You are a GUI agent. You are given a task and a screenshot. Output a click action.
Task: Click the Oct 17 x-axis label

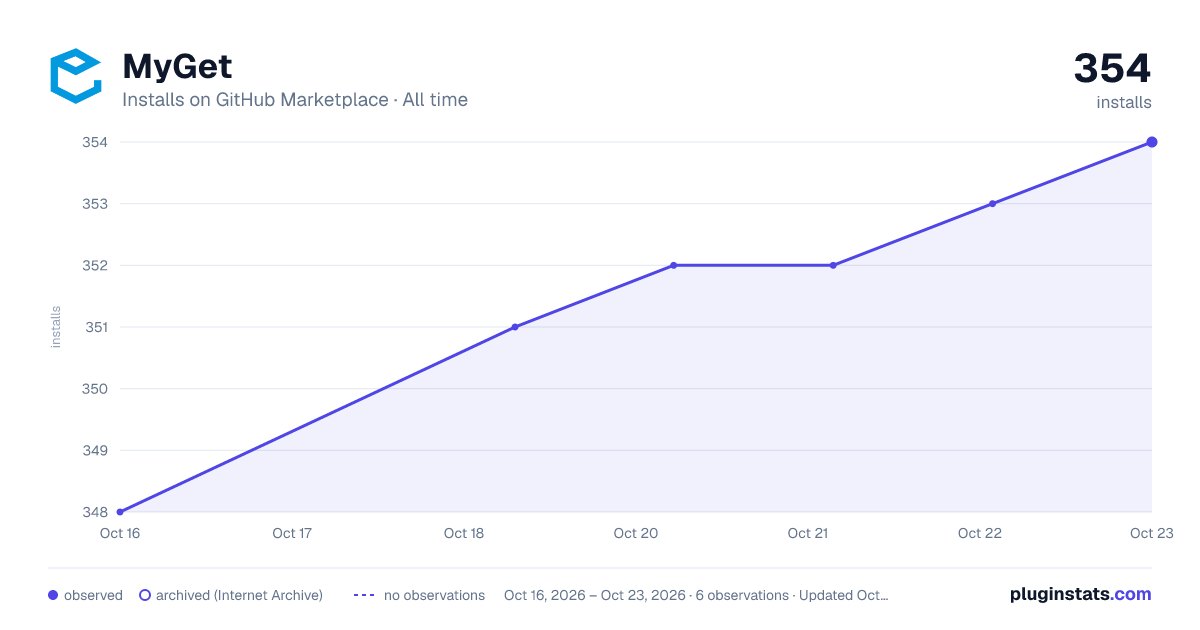tap(292, 533)
